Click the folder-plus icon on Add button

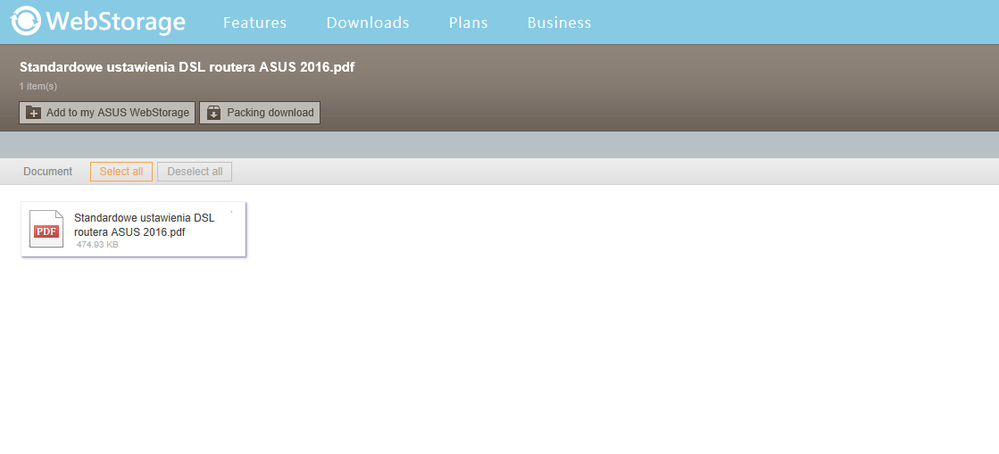(x=33, y=113)
